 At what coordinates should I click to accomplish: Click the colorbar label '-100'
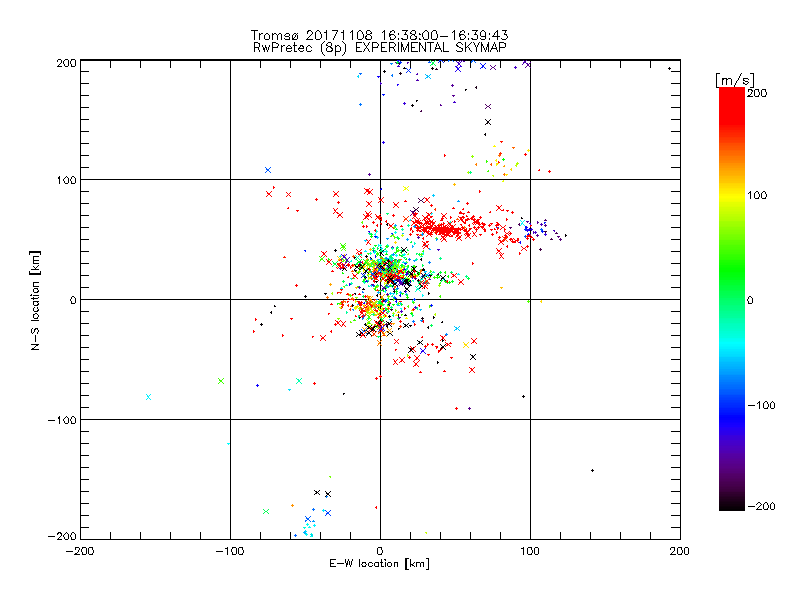coord(761,405)
